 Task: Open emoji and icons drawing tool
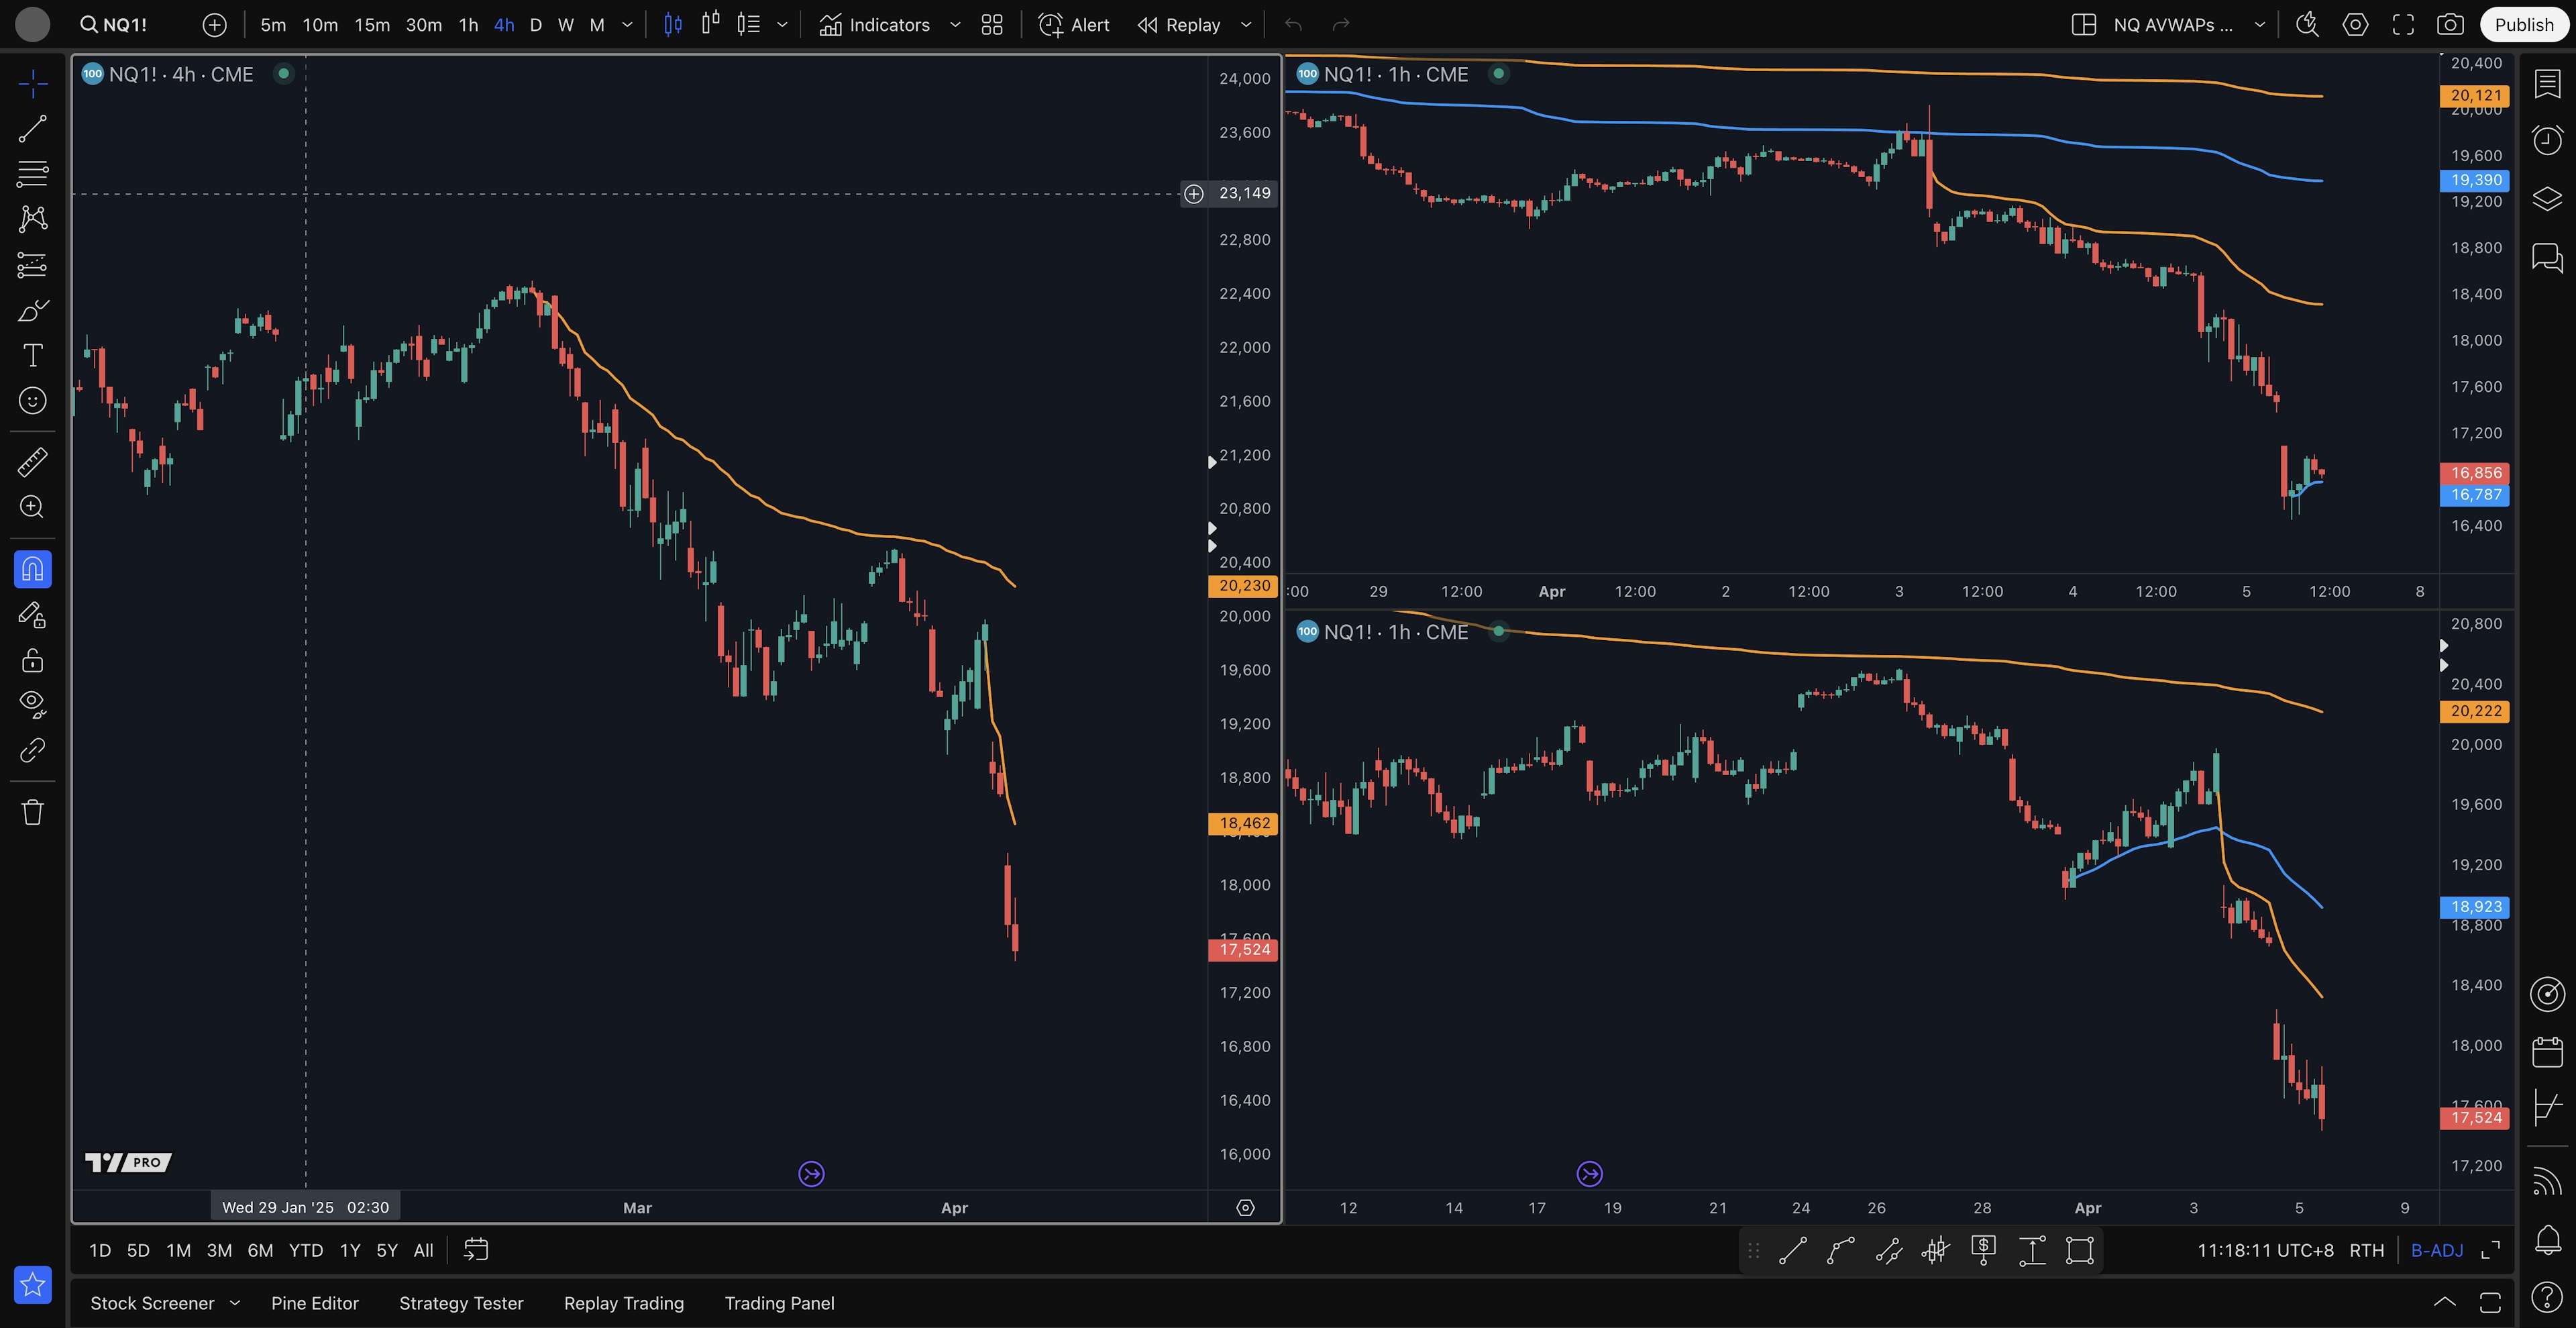coord(32,401)
